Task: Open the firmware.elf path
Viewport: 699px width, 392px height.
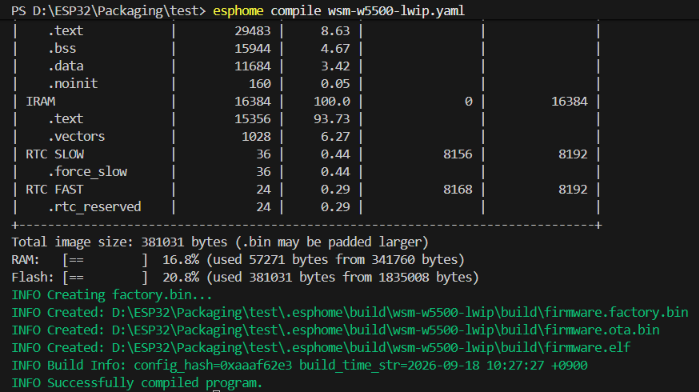Action: click(x=371, y=348)
